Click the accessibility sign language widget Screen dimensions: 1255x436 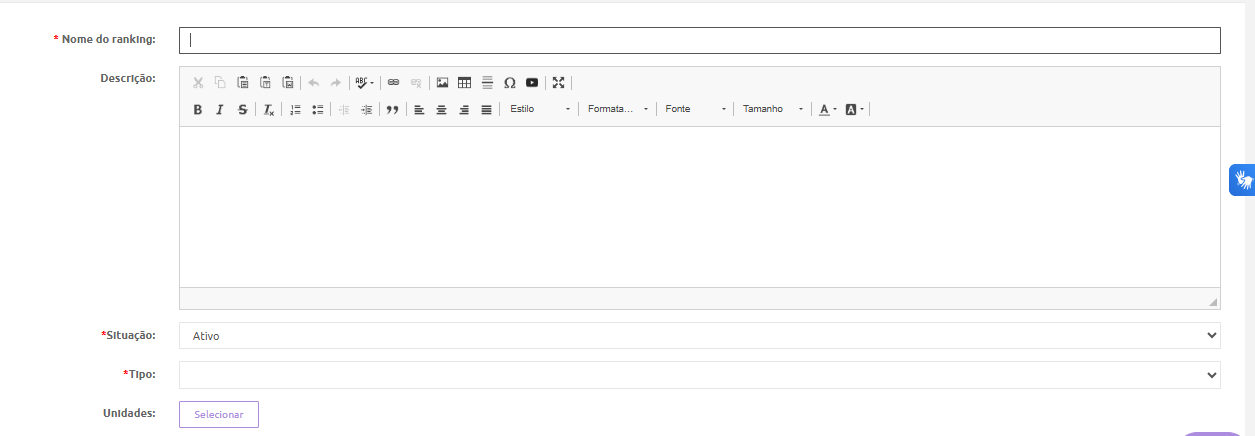click(1242, 180)
